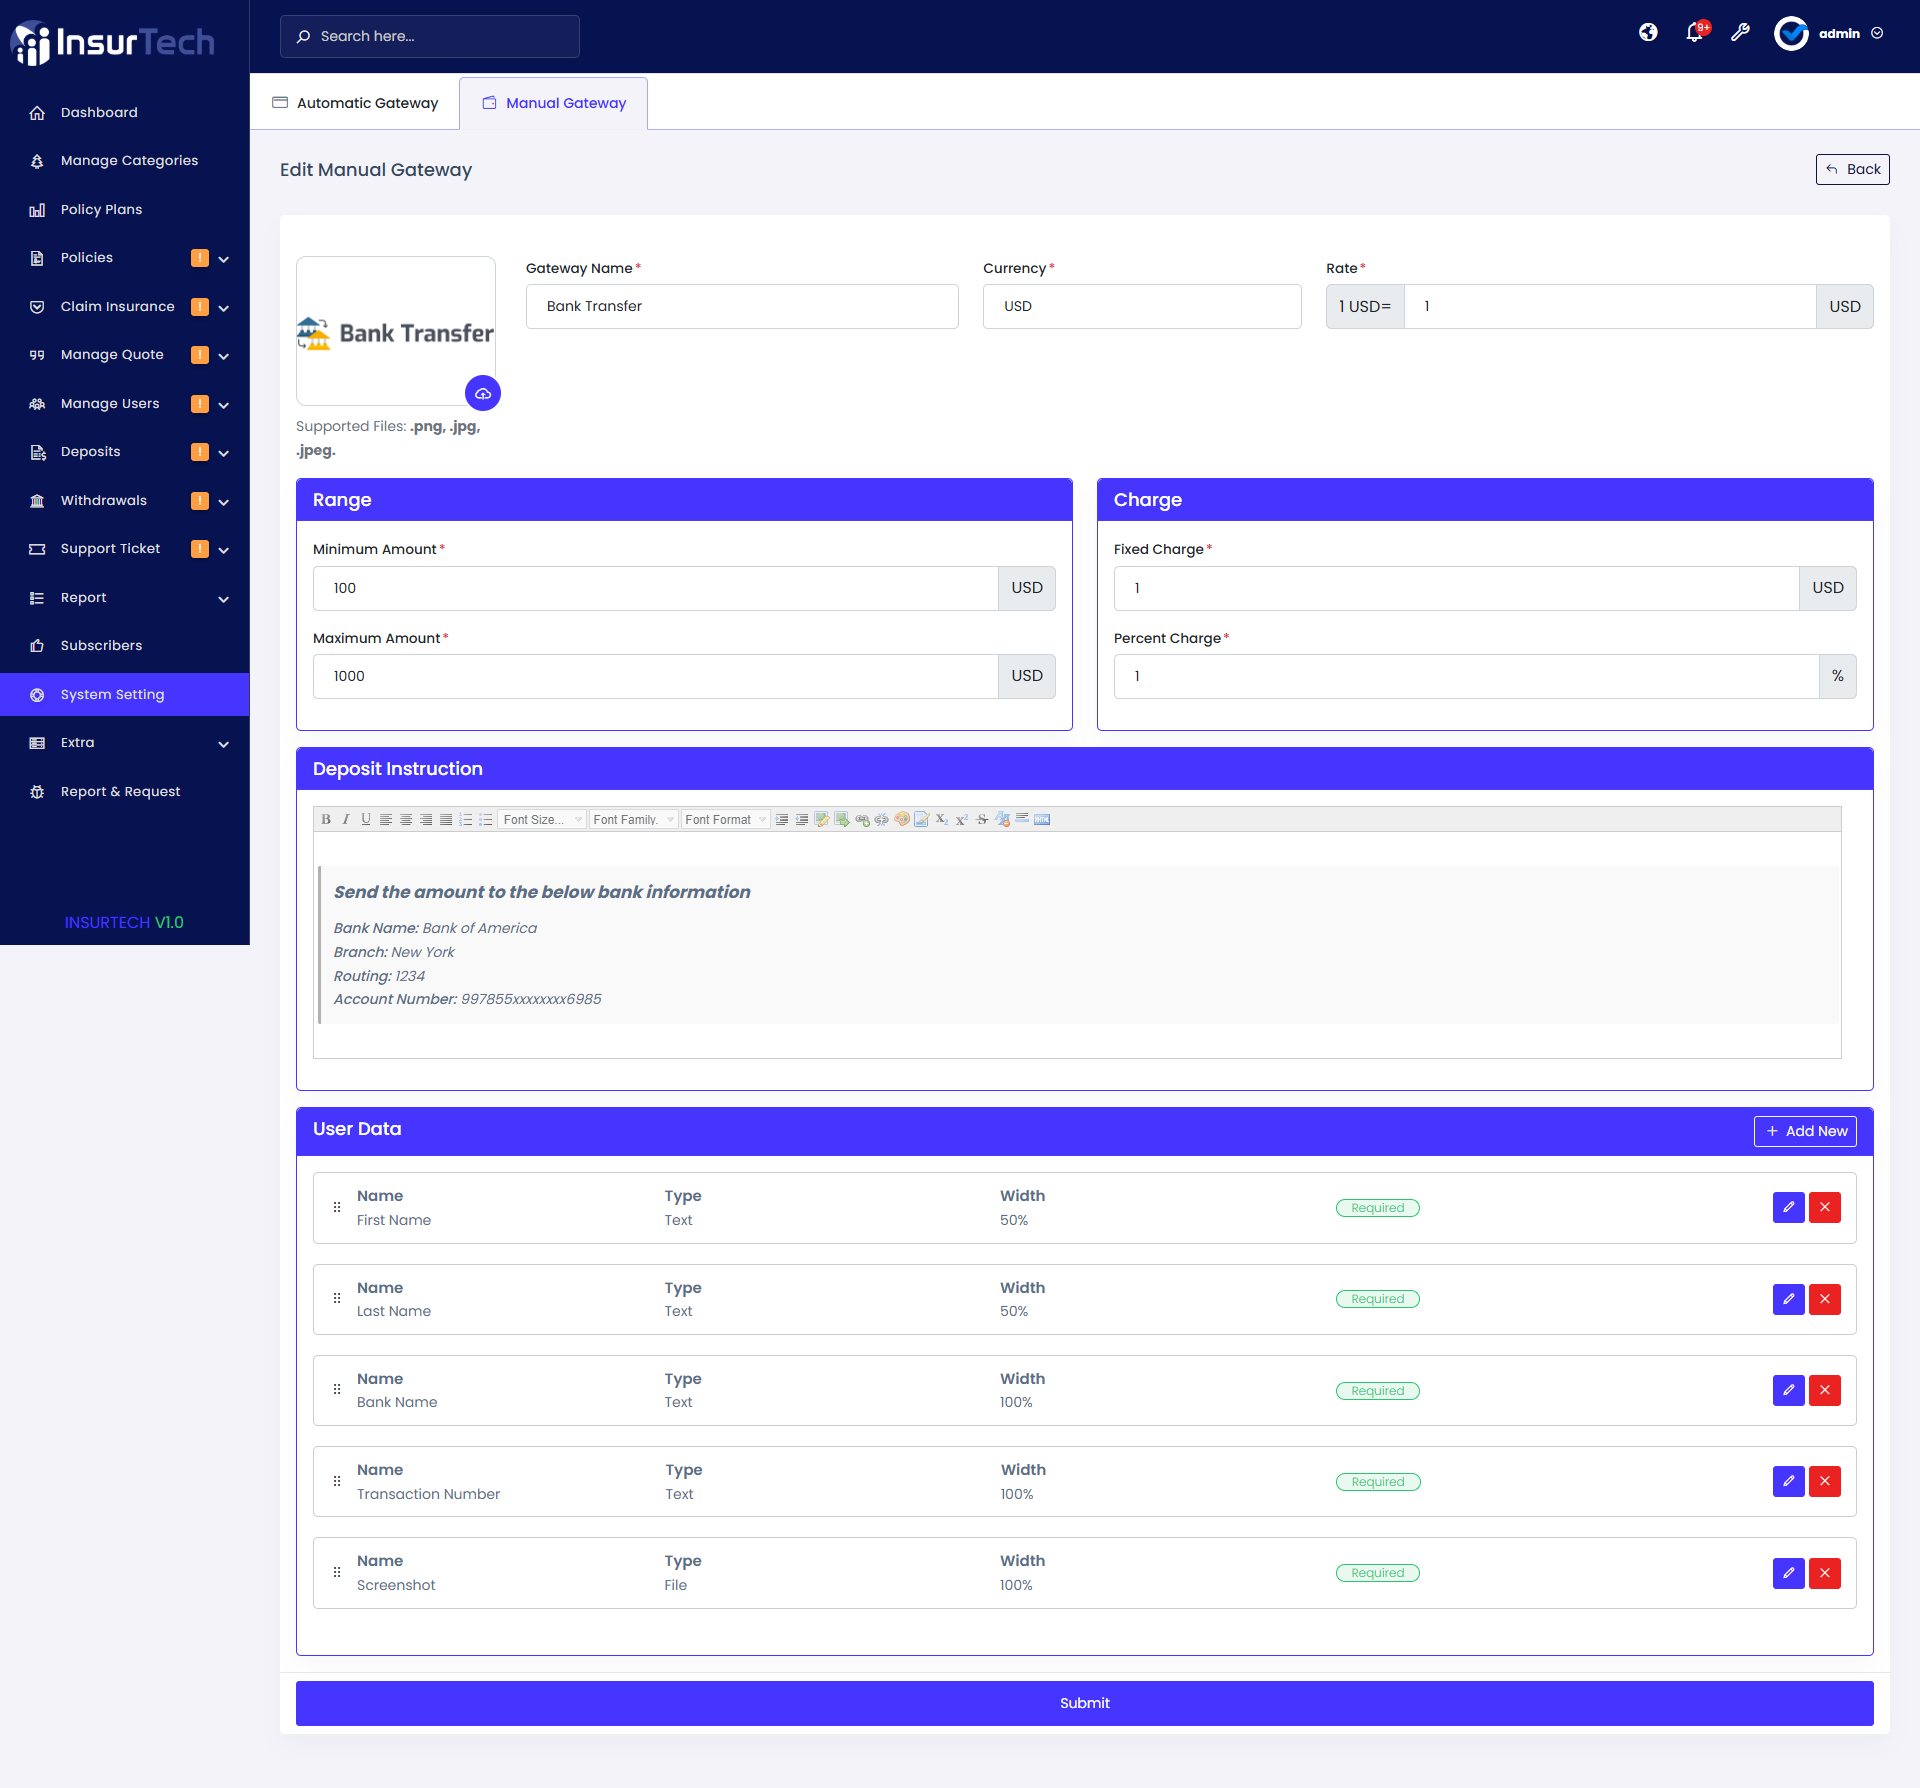1920x1788 pixels.
Task: Toggle bold in the deposit instruction editor
Action: tap(326, 819)
